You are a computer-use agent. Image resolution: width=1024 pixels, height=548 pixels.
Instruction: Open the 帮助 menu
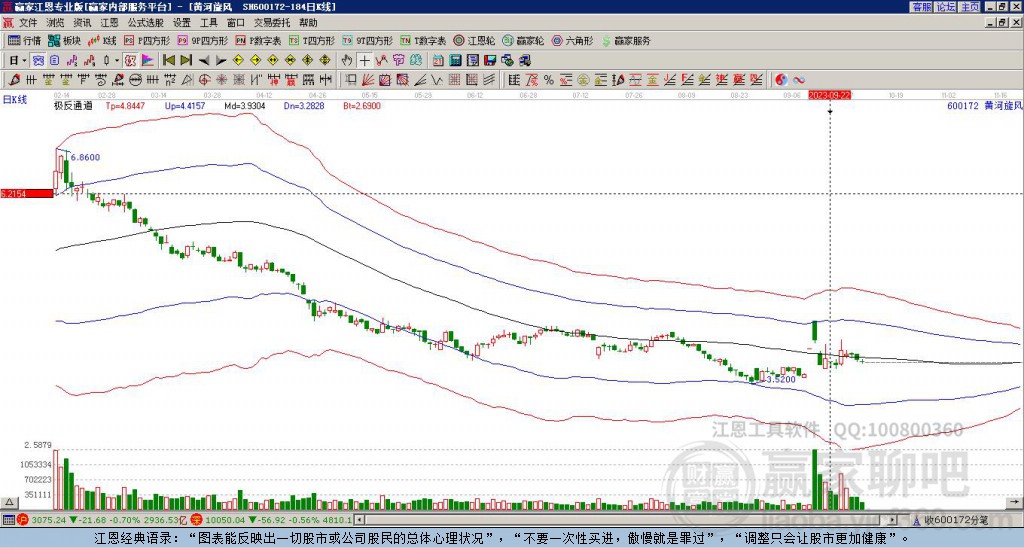pyautogui.click(x=308, y=23)
